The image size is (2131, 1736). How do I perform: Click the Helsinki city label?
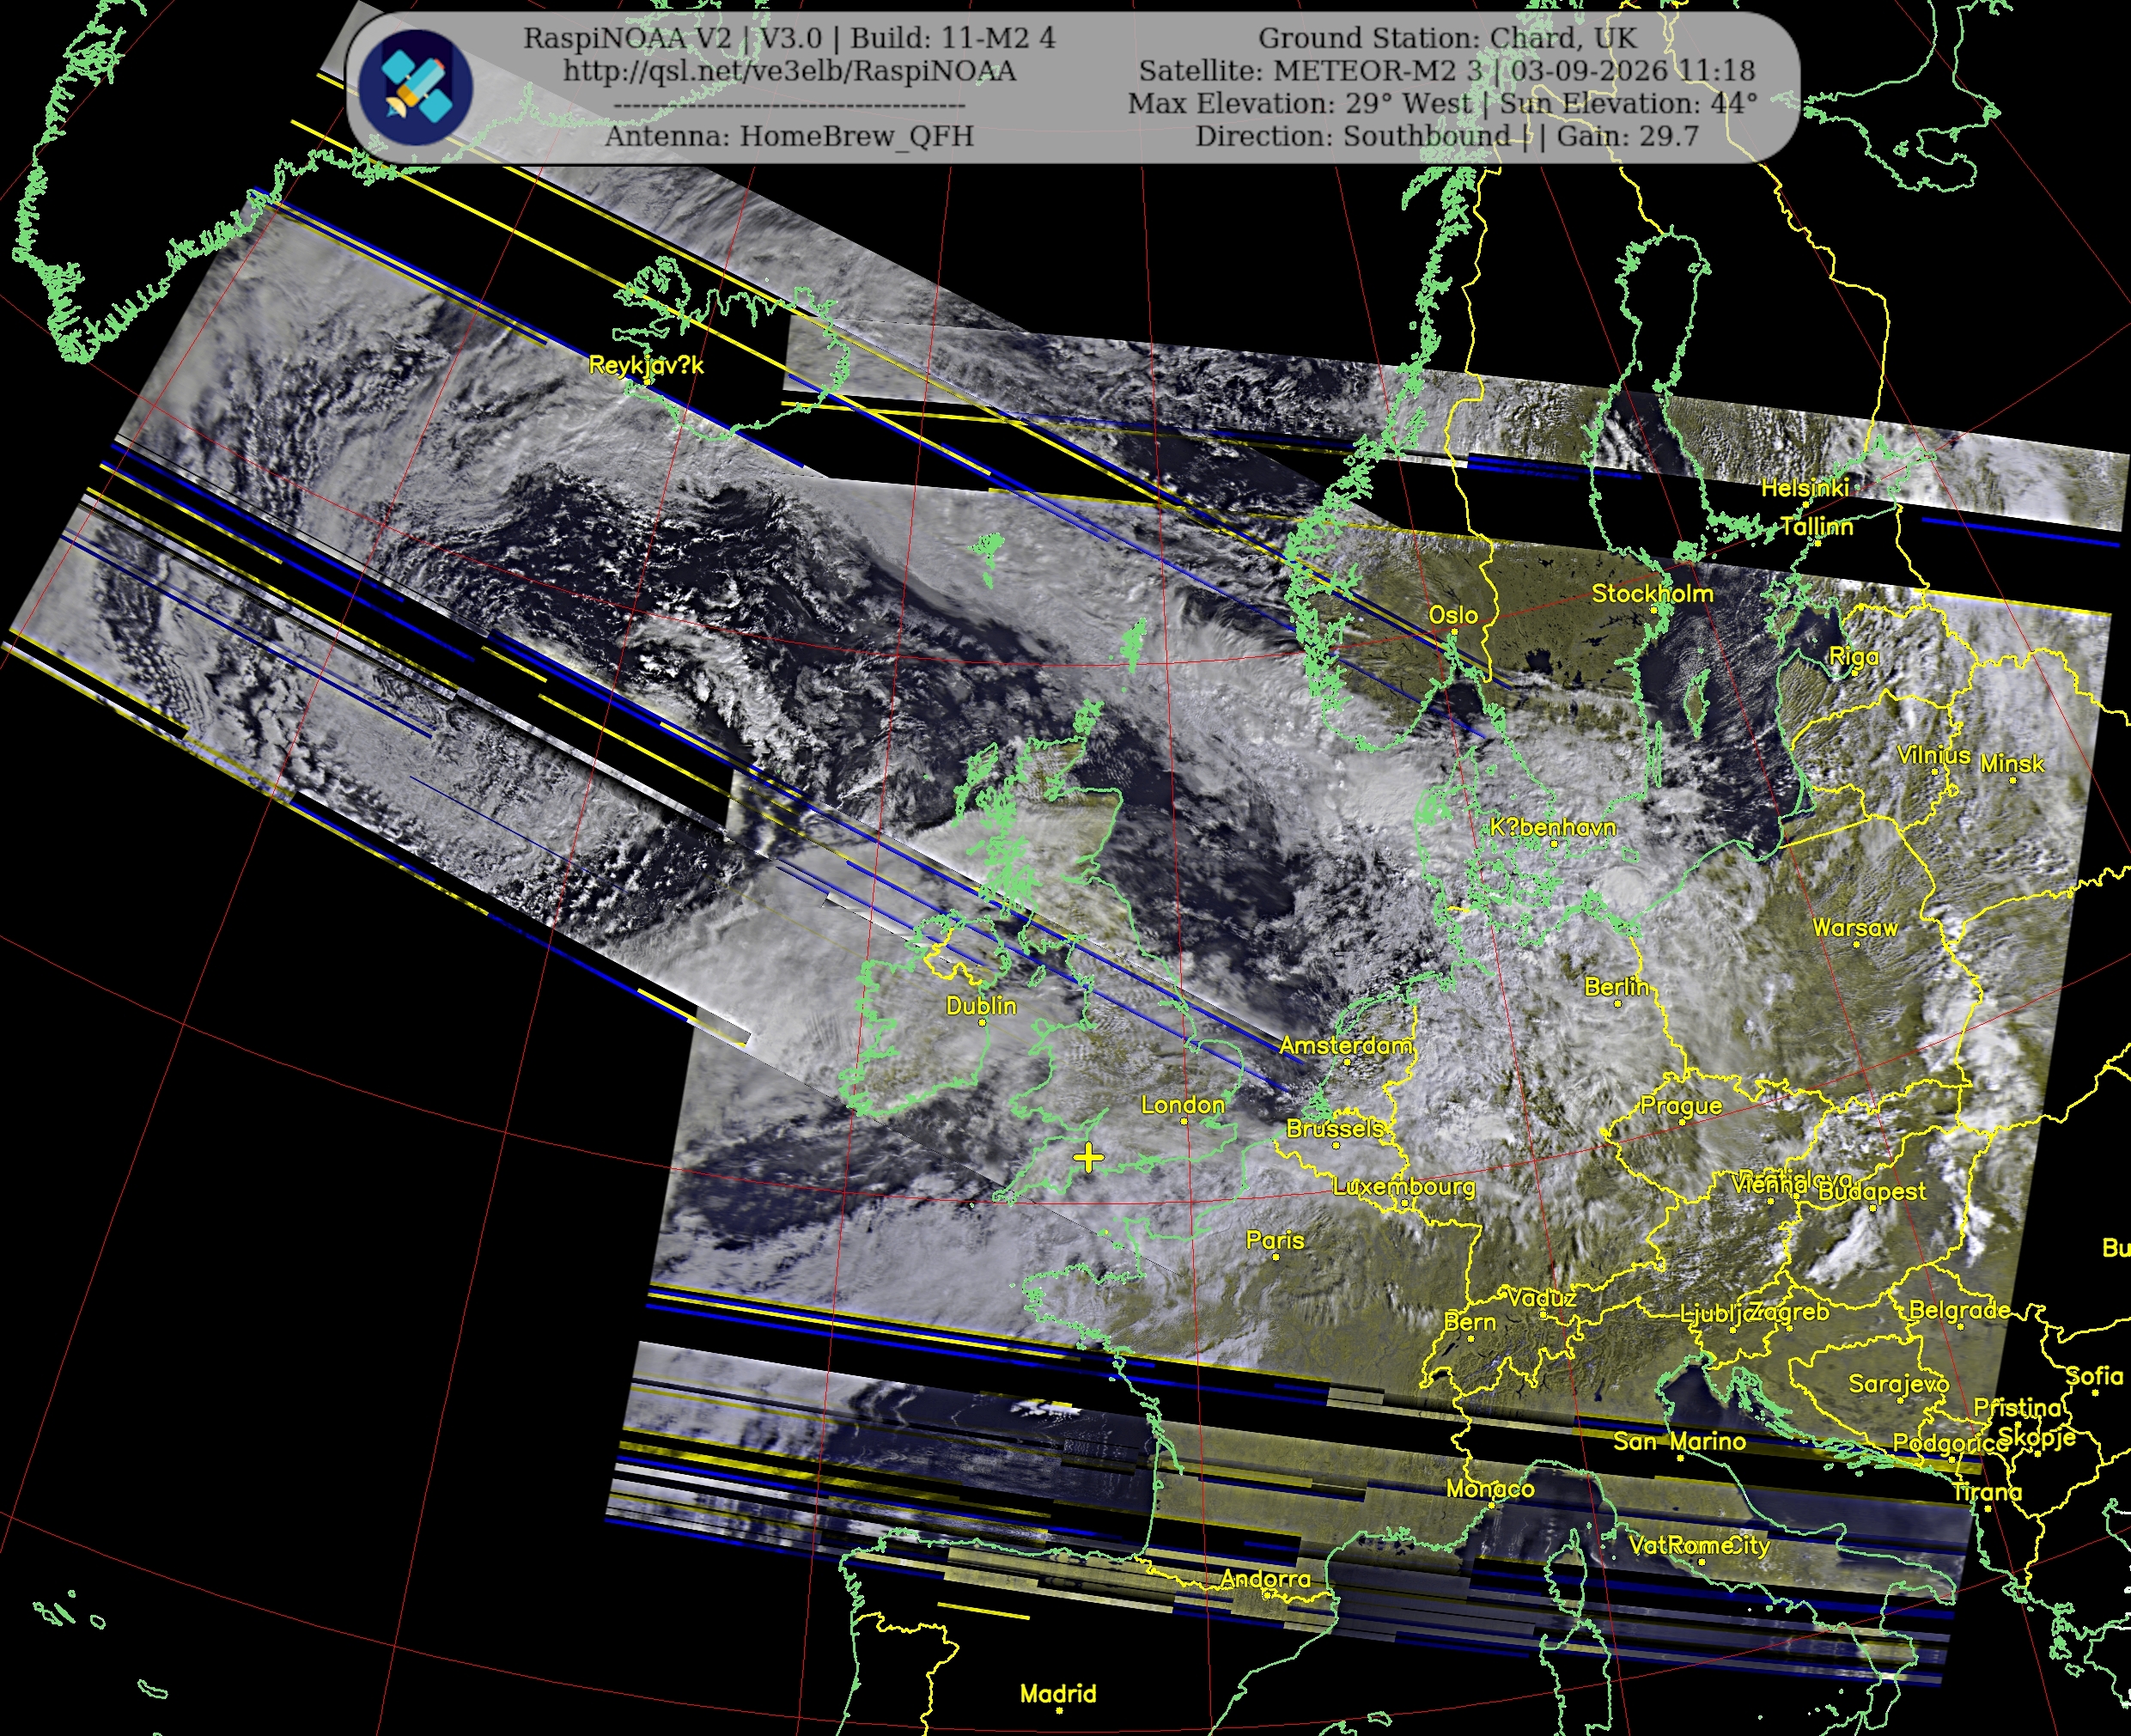pyautogui.click(x=1805, y=487)
